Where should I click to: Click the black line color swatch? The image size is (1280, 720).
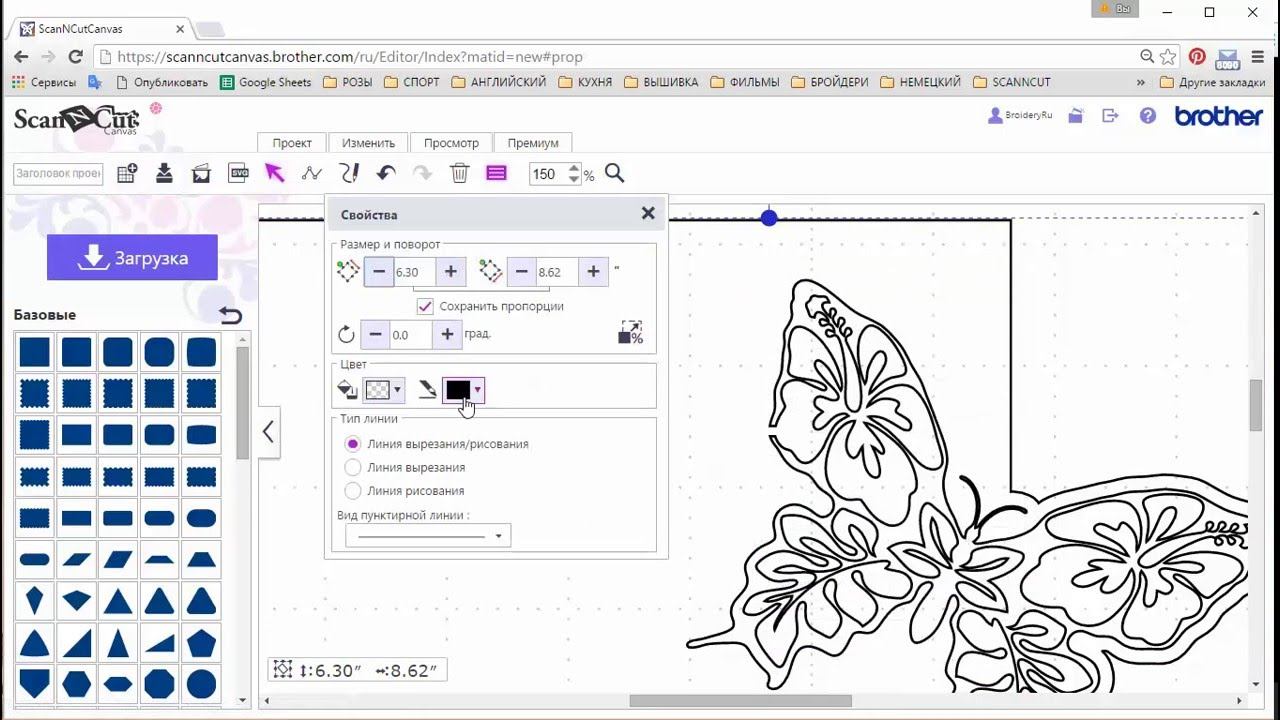click(457, 390)
